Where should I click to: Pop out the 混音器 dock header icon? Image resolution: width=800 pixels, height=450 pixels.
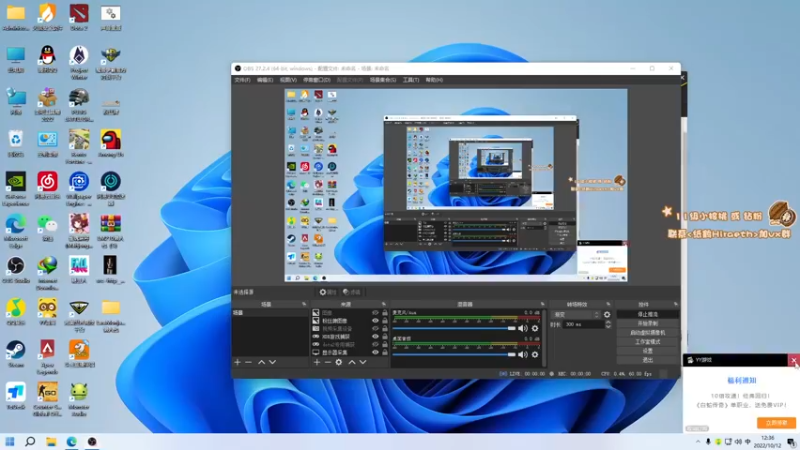(542, 304)
